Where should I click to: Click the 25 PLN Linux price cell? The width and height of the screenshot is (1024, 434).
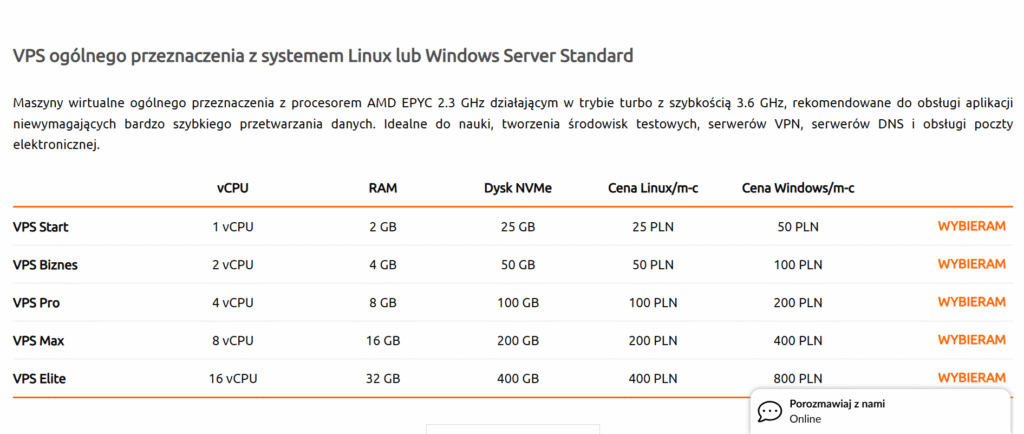654,227
